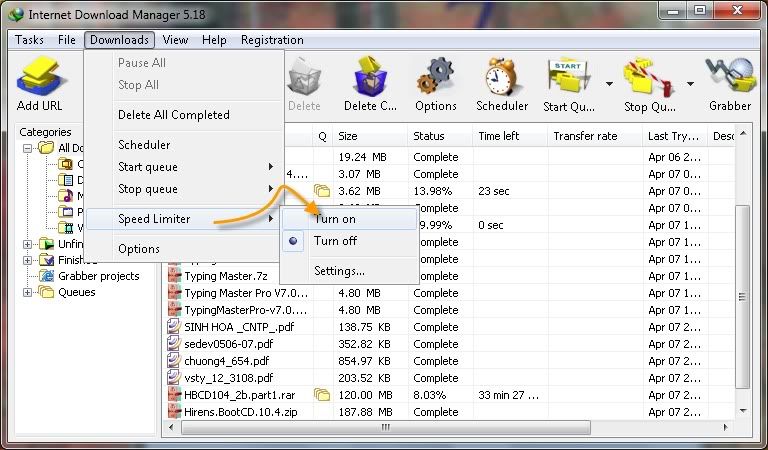Screen dimensions: 768x450
Task: Select the Grabber projects tree icon
Action: click(x=47, y=276)
